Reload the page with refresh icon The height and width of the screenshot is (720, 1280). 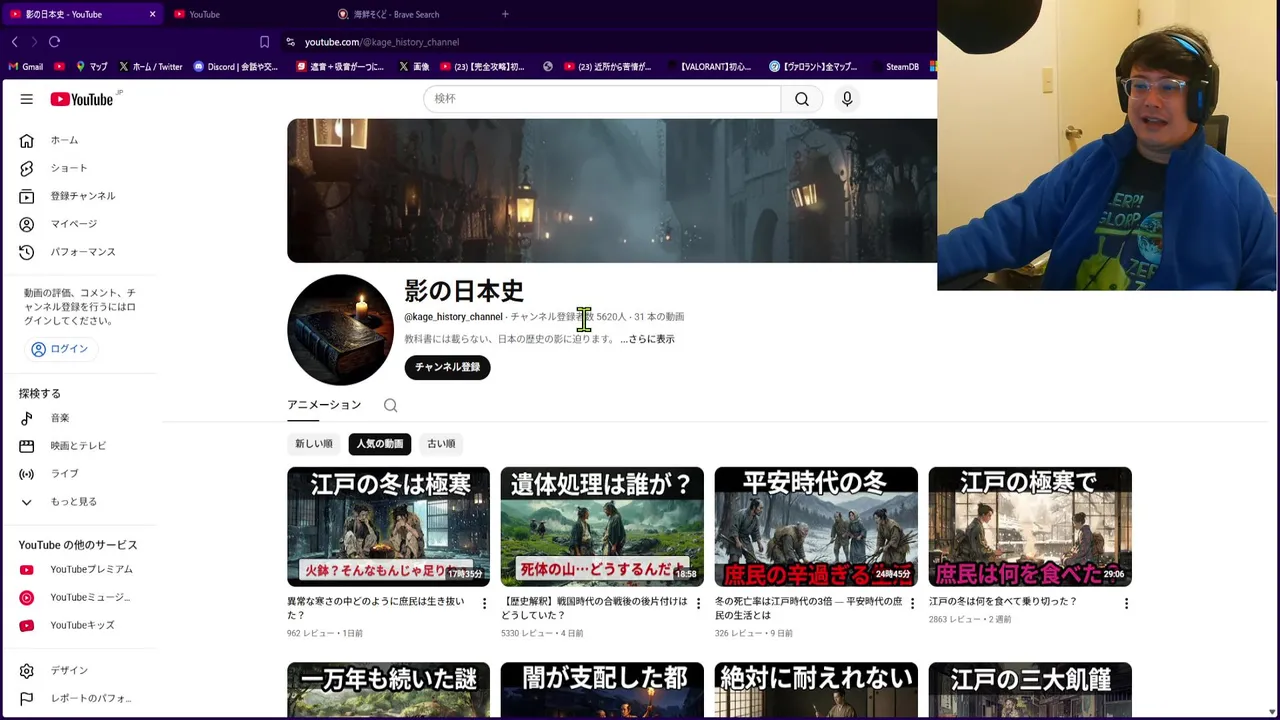point(55,42)
